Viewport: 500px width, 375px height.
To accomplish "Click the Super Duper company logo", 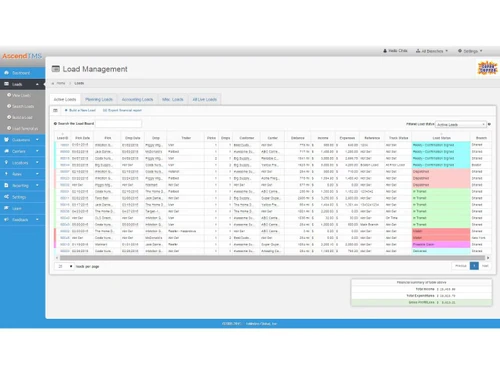I will [x=488, y=68].
